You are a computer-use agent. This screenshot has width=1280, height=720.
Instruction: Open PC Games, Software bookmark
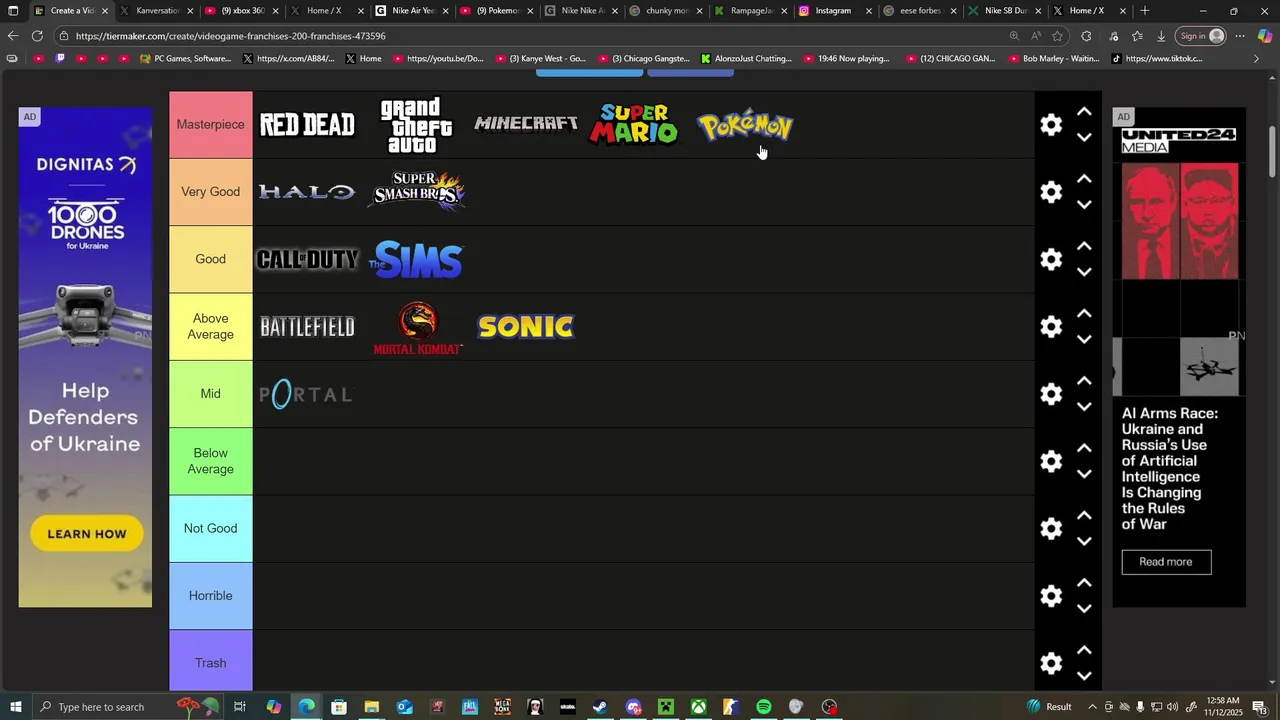pyautogui.click(x=185, y=59)
